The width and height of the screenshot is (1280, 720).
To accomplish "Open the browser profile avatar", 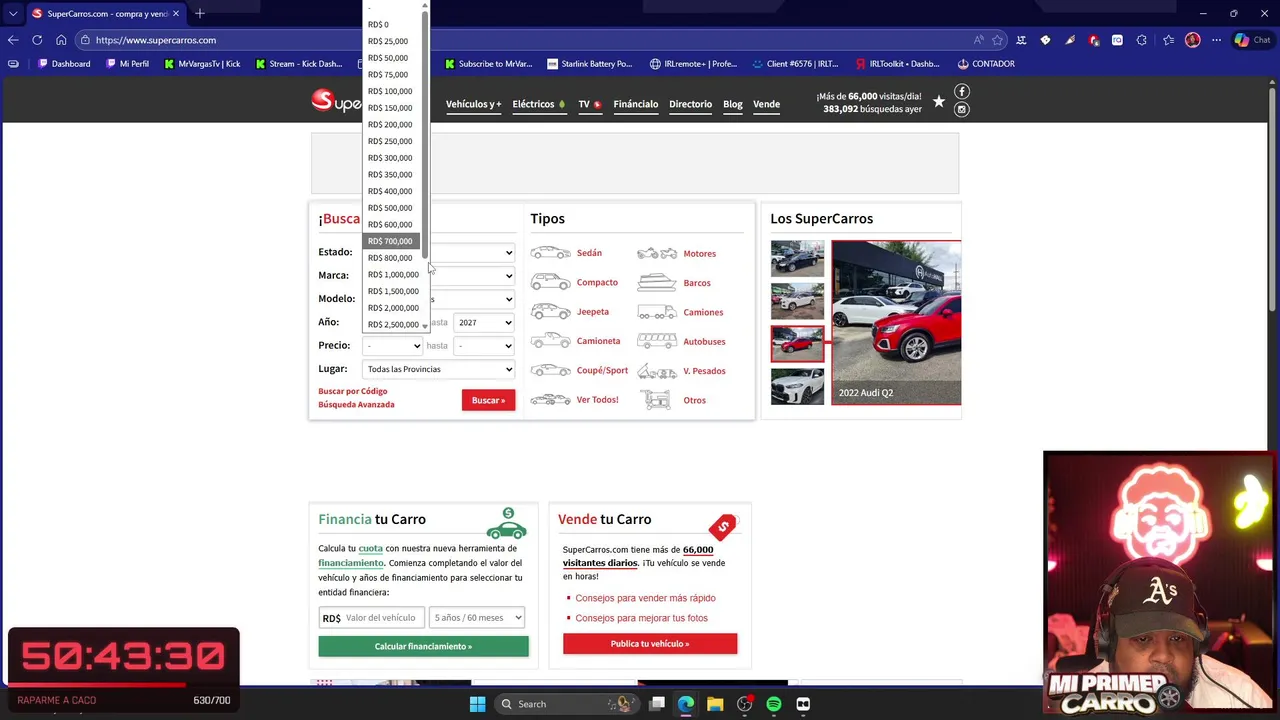I will (1192, 40).
